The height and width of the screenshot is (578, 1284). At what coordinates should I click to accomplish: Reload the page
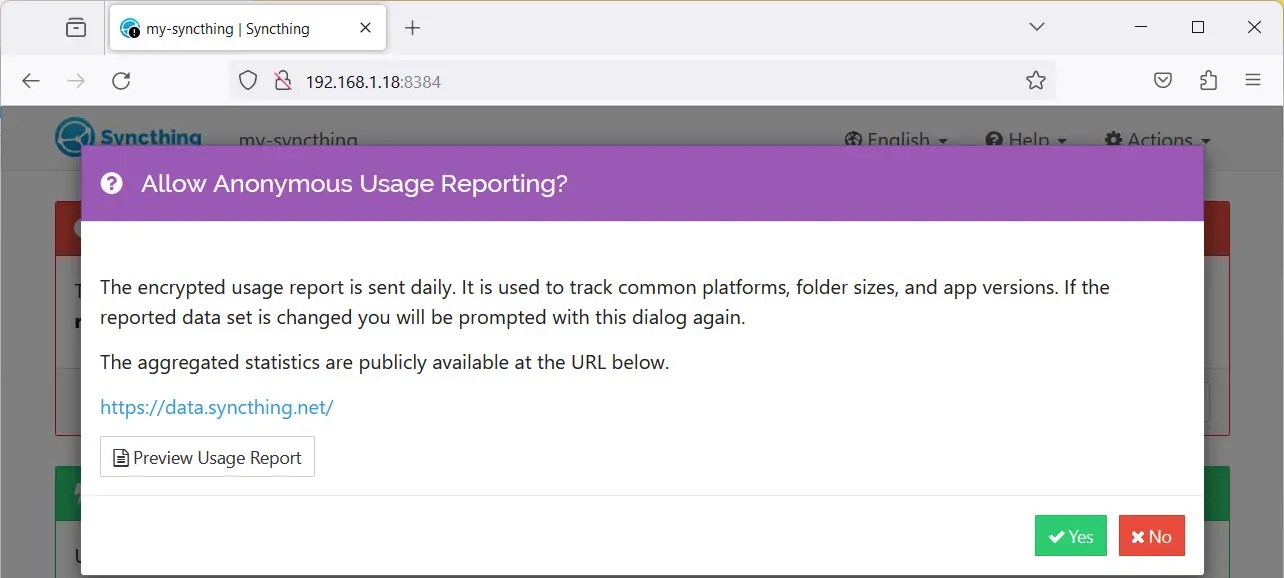click(121, 80)
